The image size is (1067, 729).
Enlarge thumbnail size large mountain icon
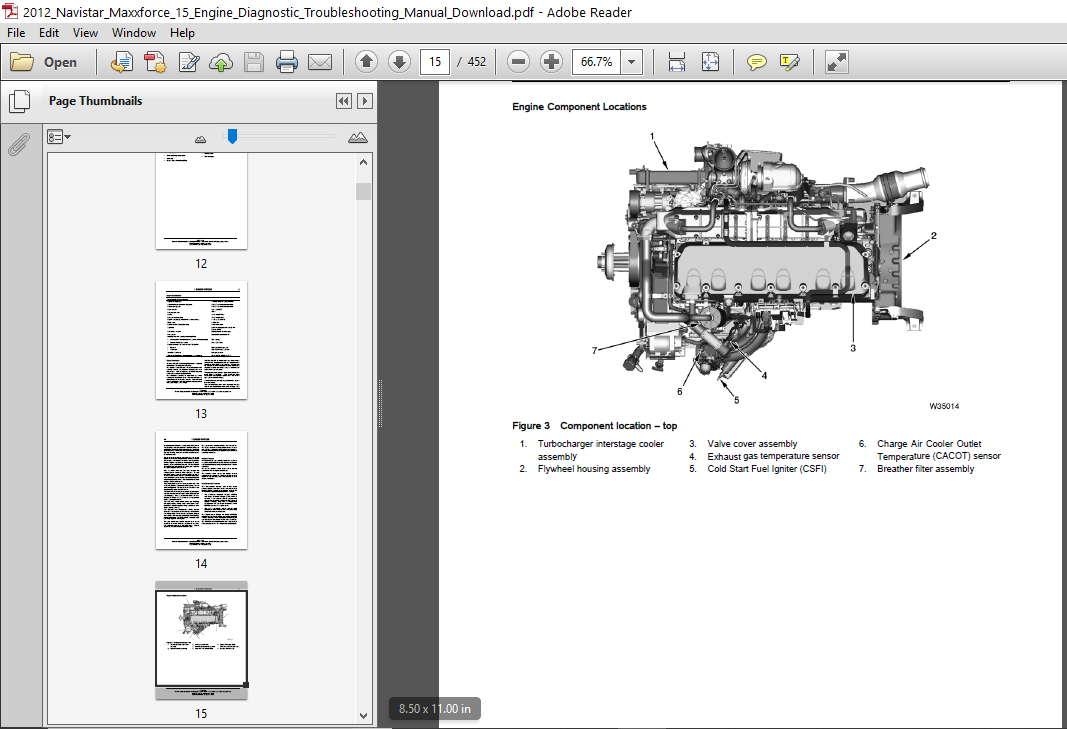pos(357,137)
